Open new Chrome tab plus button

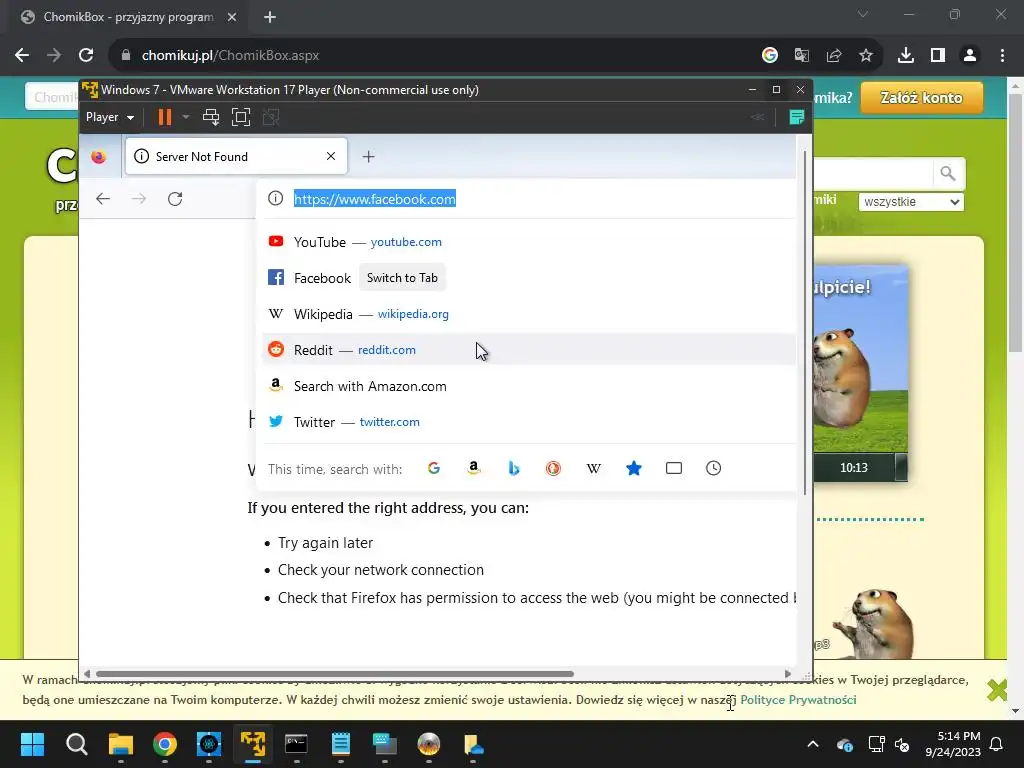270,17
